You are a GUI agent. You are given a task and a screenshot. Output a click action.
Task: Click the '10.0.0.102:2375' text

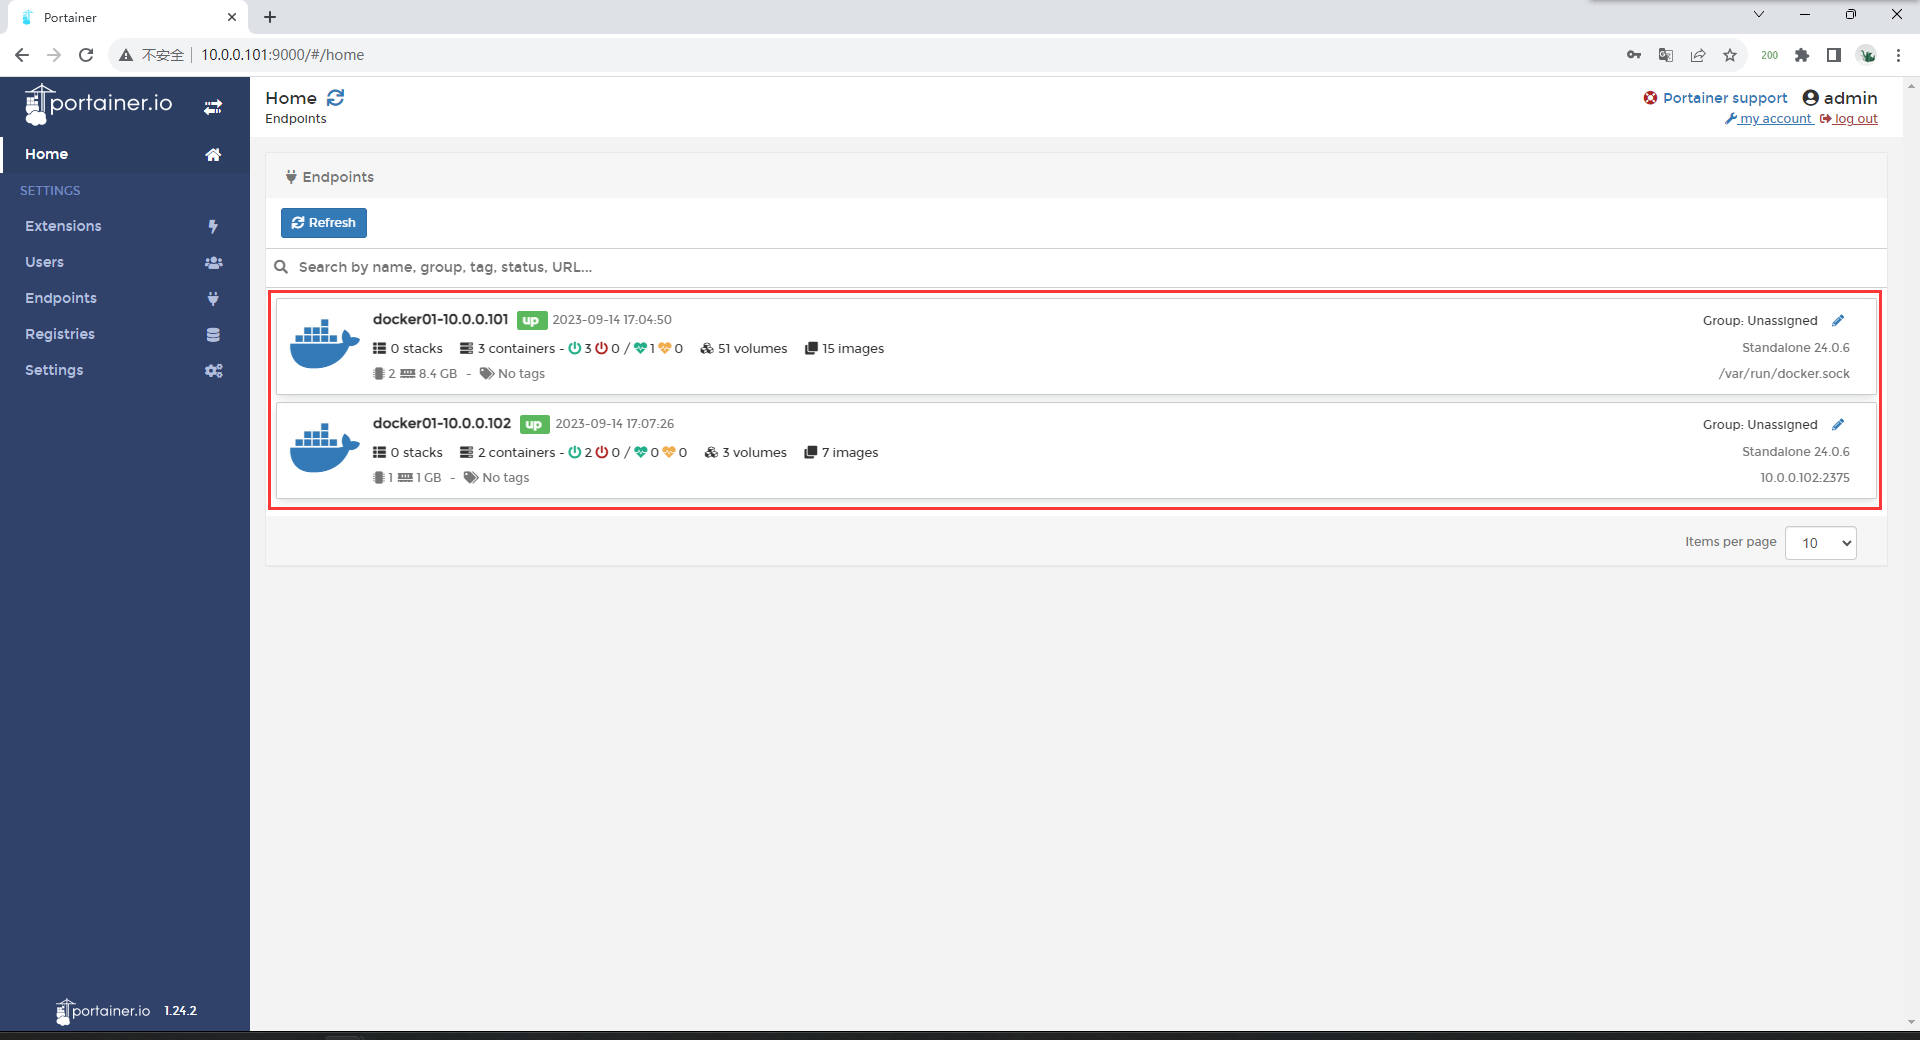point(1805,478)
